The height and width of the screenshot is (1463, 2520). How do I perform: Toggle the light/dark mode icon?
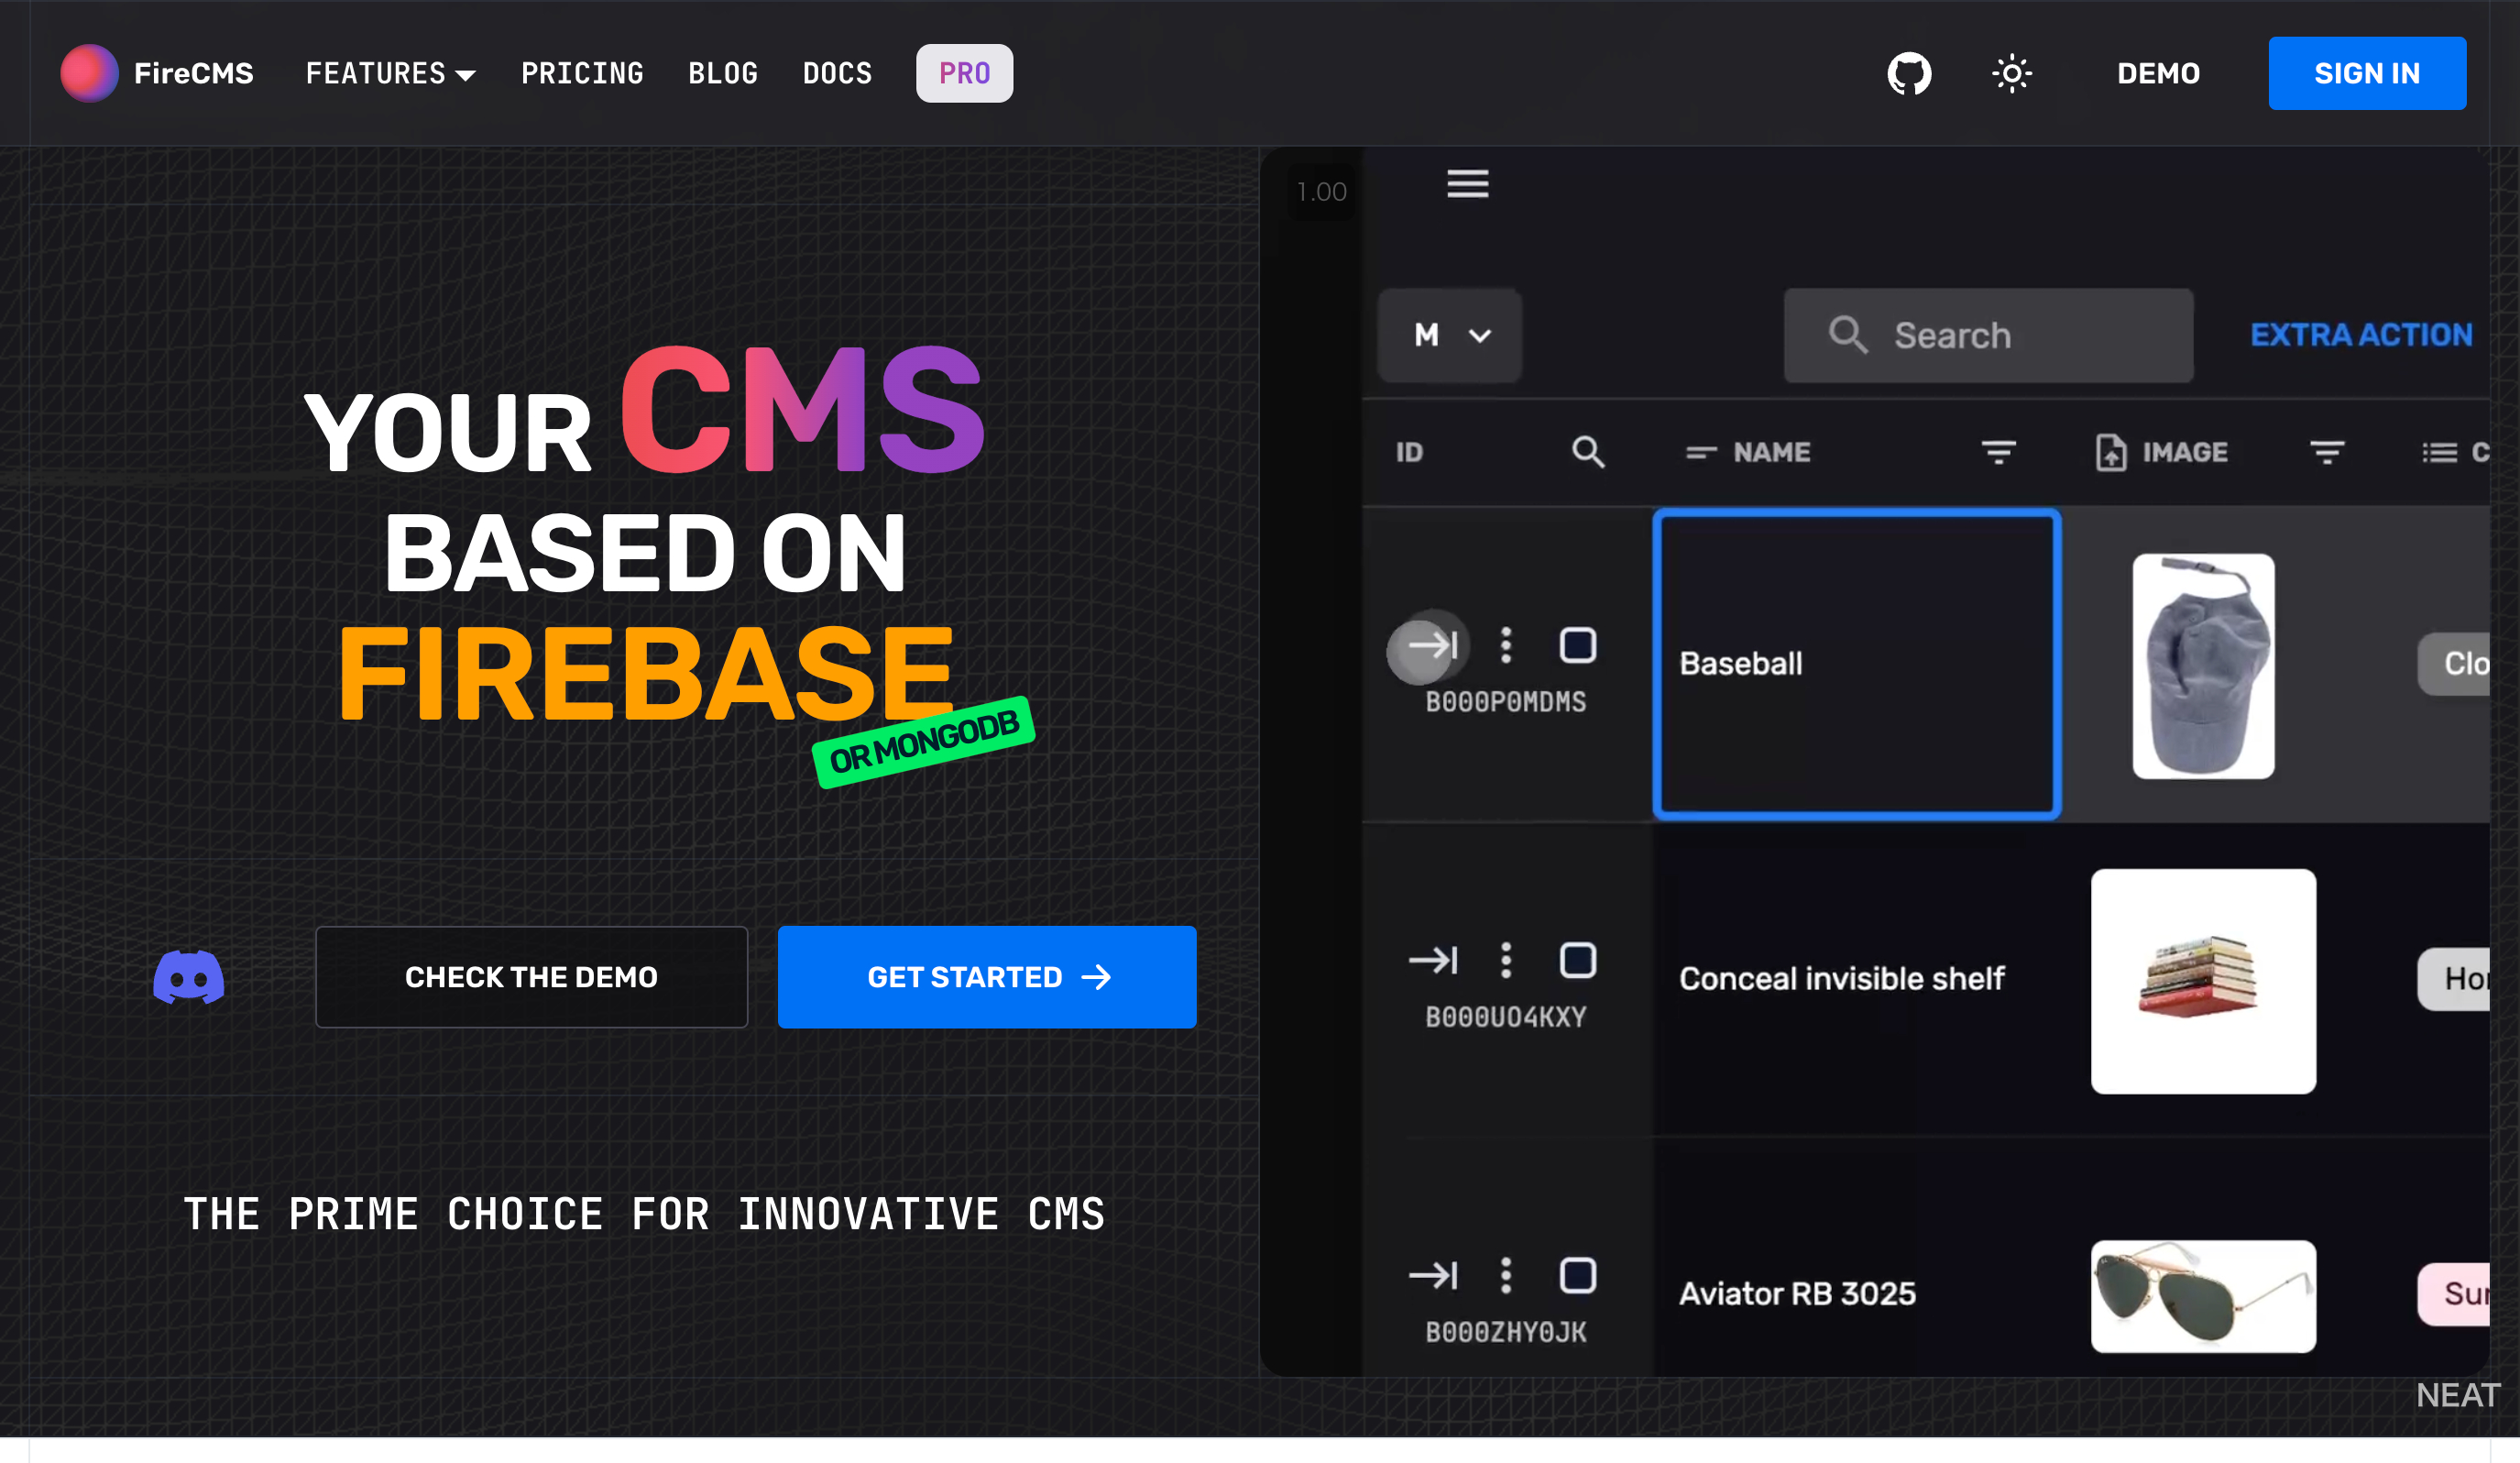(x=2011, y=73)
